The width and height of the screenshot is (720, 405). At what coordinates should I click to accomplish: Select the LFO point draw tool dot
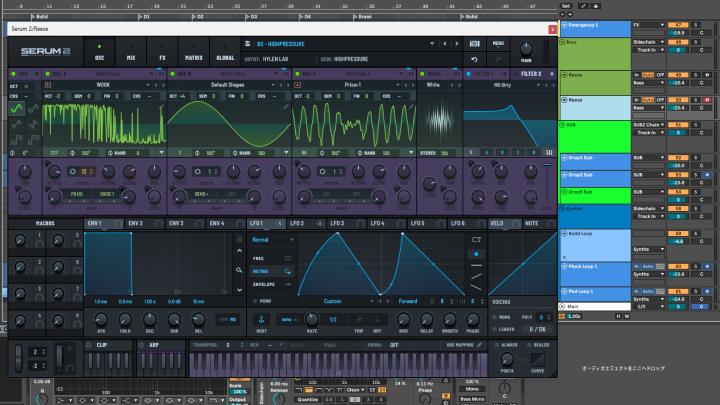coord(476,254)
